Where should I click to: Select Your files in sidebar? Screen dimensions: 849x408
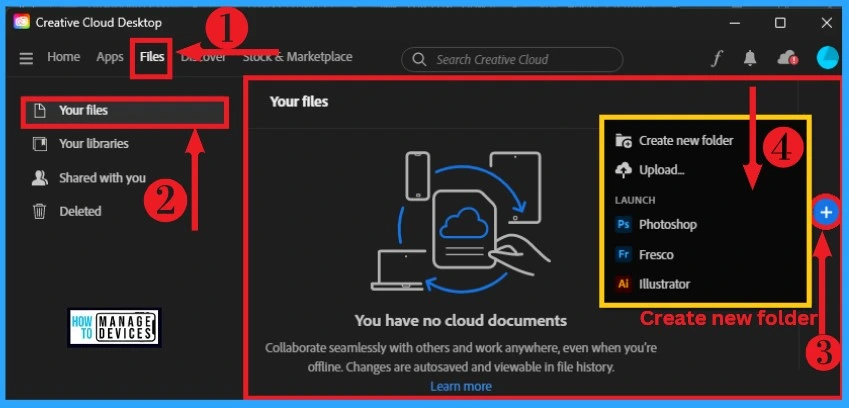point(125,112)
